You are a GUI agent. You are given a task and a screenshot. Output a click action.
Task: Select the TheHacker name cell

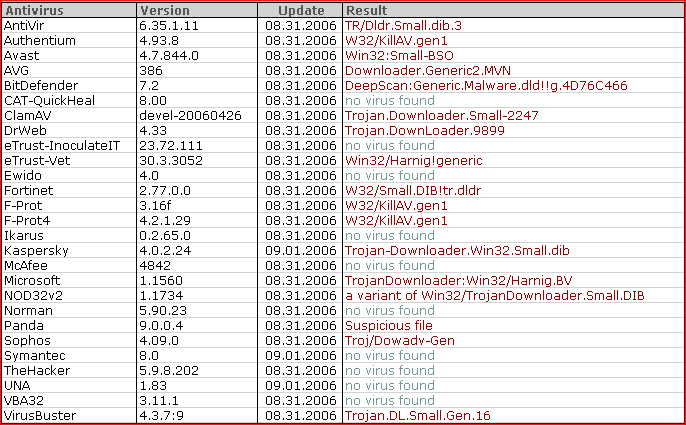[37, 370]
